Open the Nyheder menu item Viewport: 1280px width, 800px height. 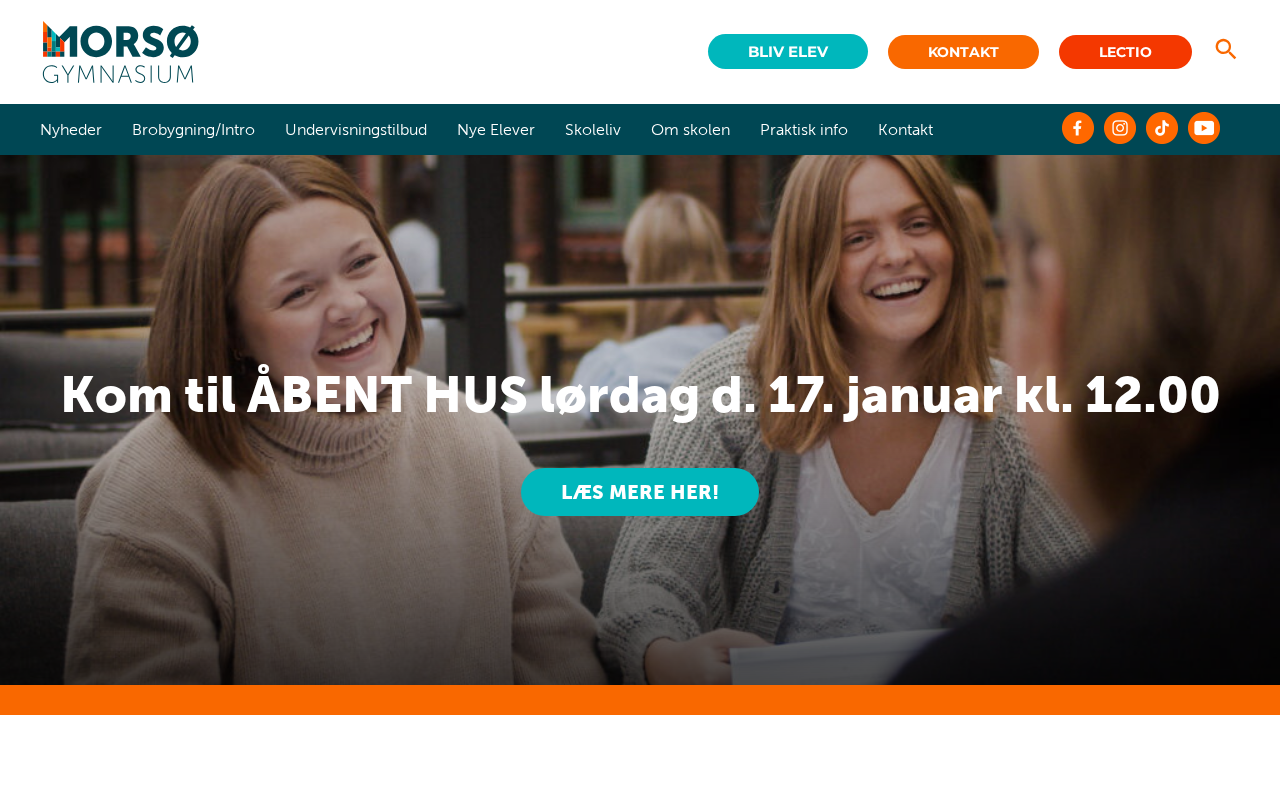[71, 129]
